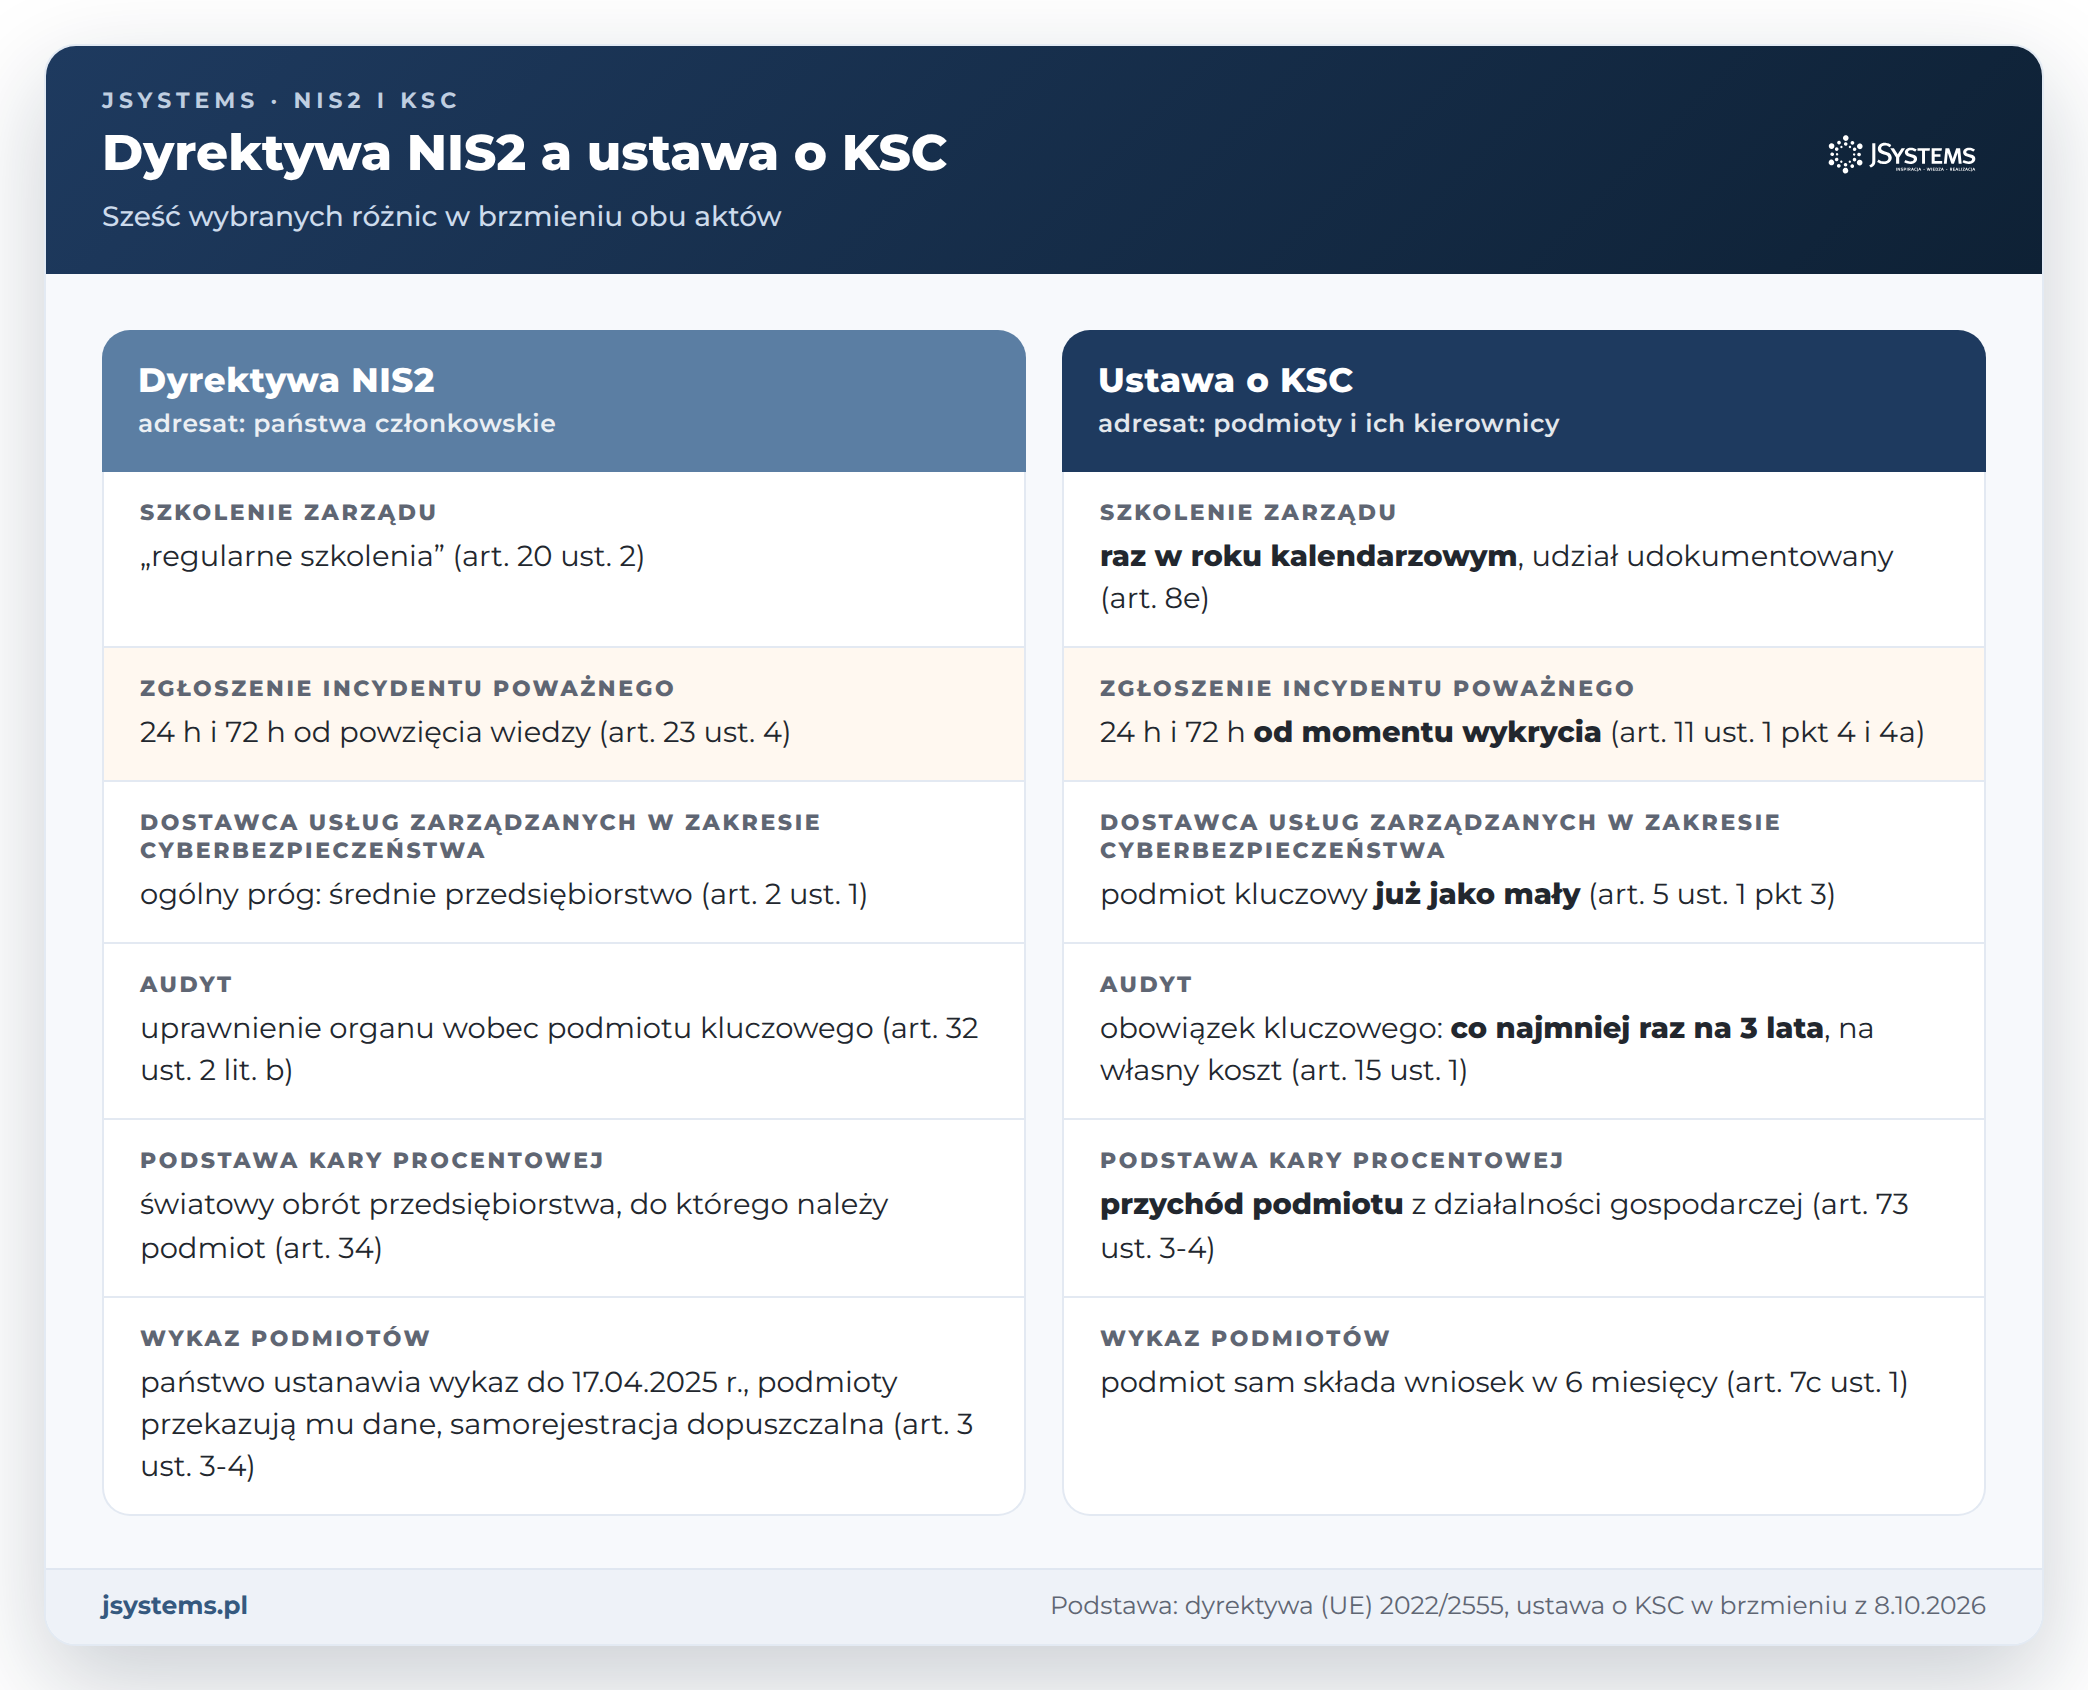2088x1690 pixels.
Task: Click the bold text 'przychód podmiotu'
Action: [1252, 1204]
